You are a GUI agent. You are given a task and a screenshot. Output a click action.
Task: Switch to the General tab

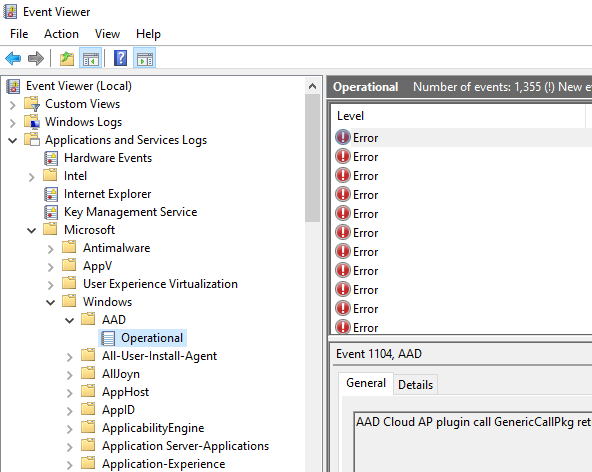coord(366,383)
